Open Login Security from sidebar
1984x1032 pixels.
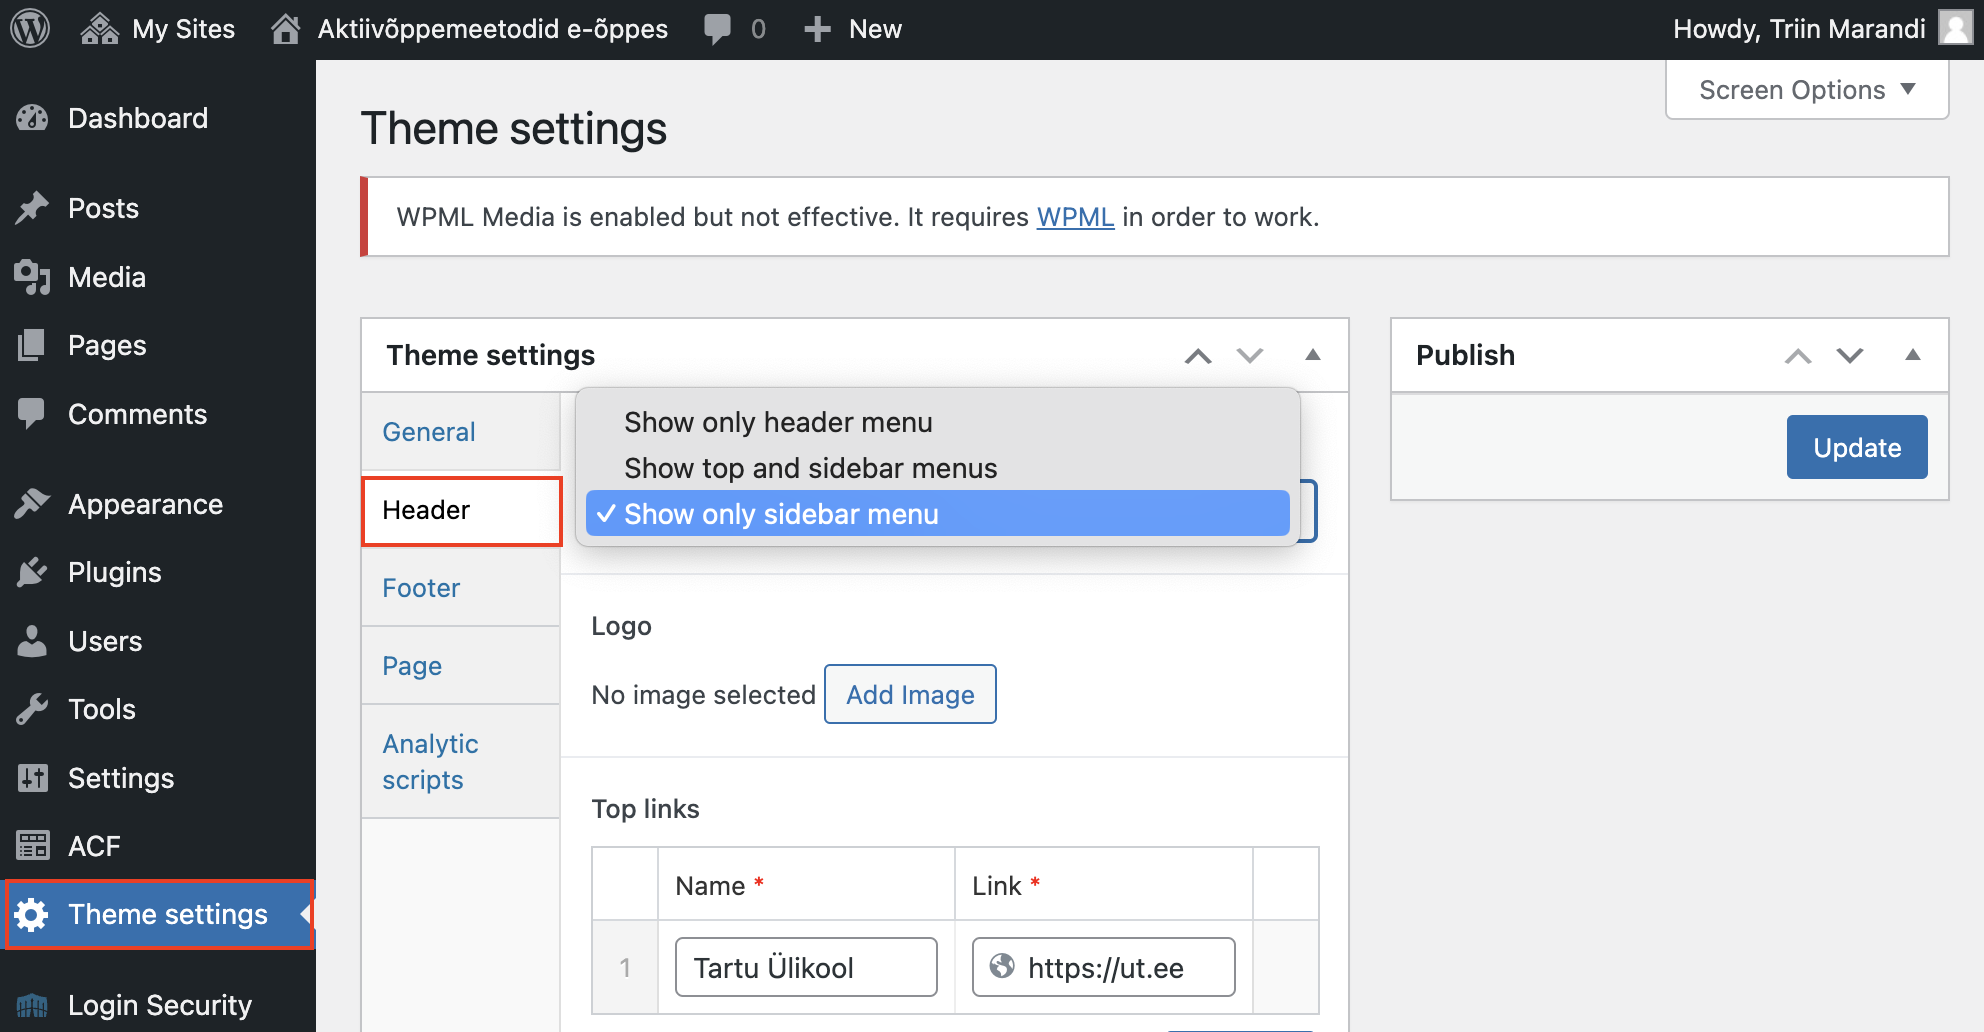(159, 1005)
